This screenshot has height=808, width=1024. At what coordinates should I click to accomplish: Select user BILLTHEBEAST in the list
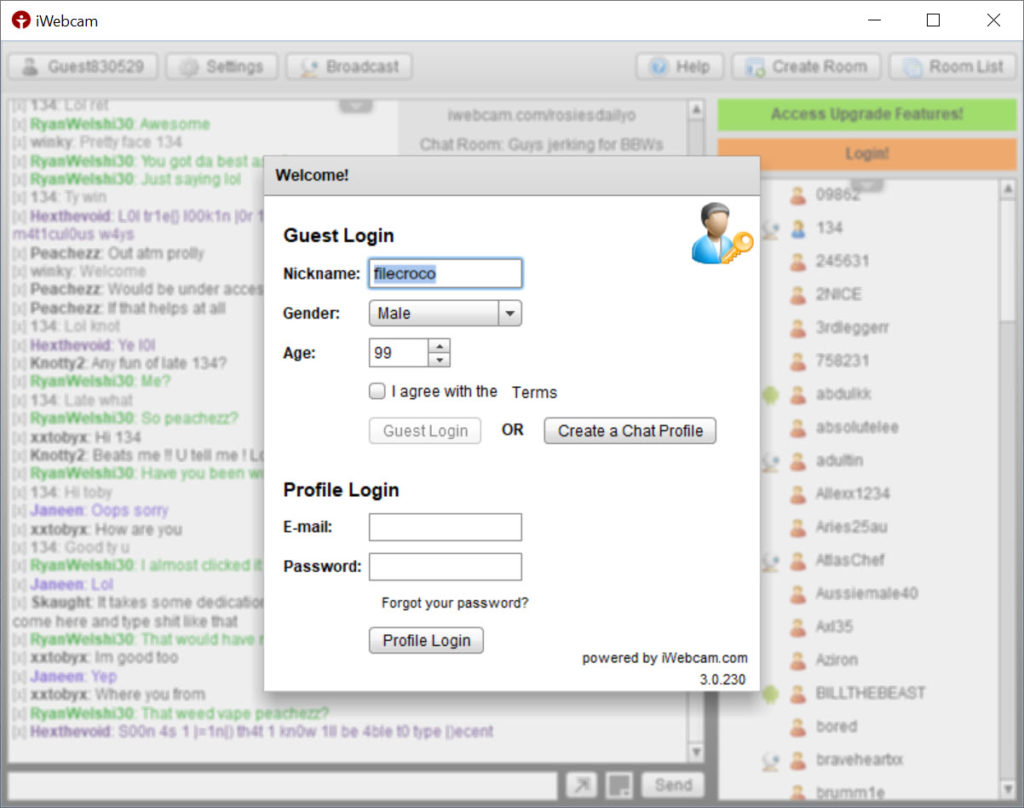tap(870, 692)
